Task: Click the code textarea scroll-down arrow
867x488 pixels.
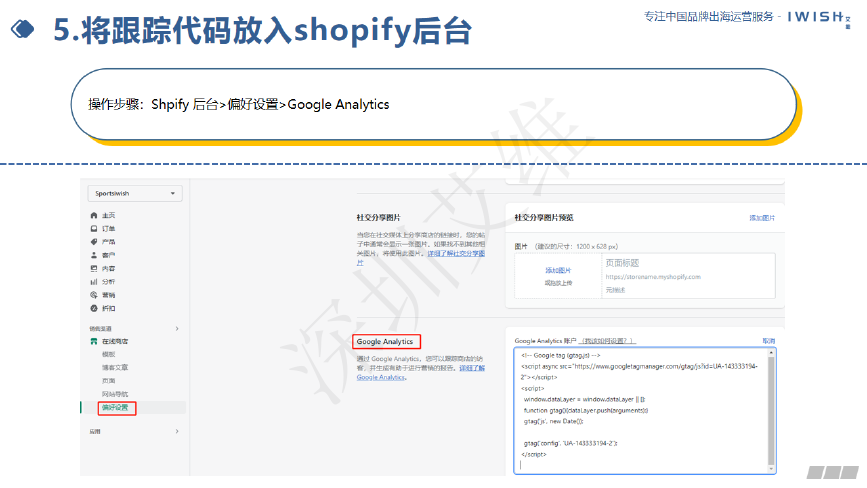Action: tap(771, 469)
